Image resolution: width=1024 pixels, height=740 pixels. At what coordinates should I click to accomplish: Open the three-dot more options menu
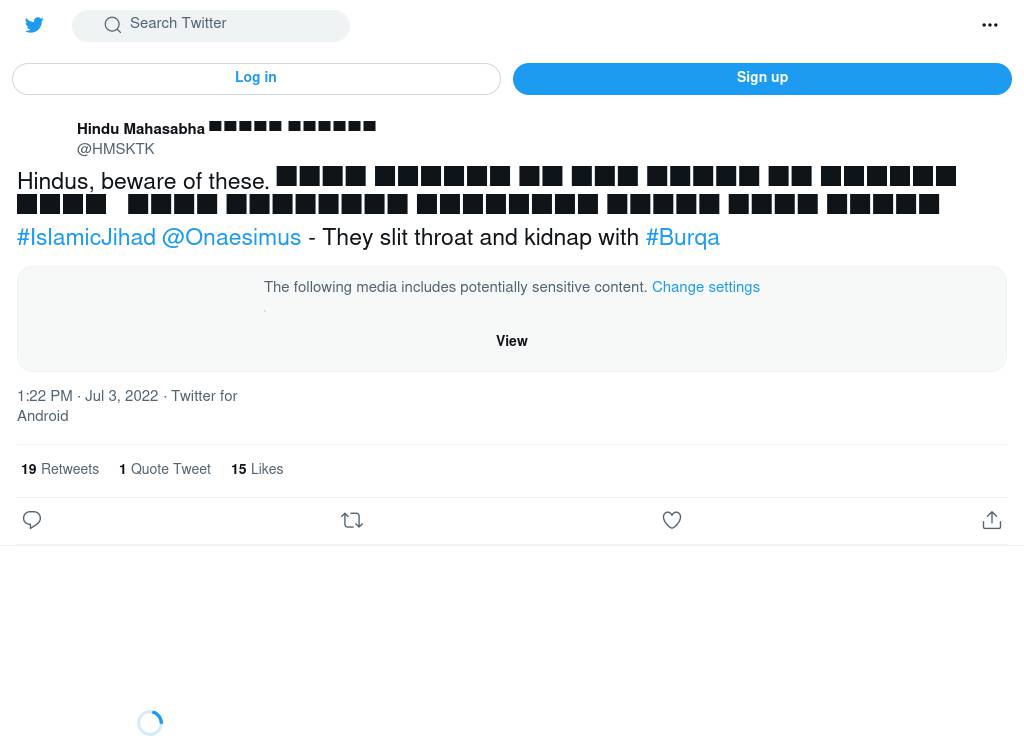point(989,25)
